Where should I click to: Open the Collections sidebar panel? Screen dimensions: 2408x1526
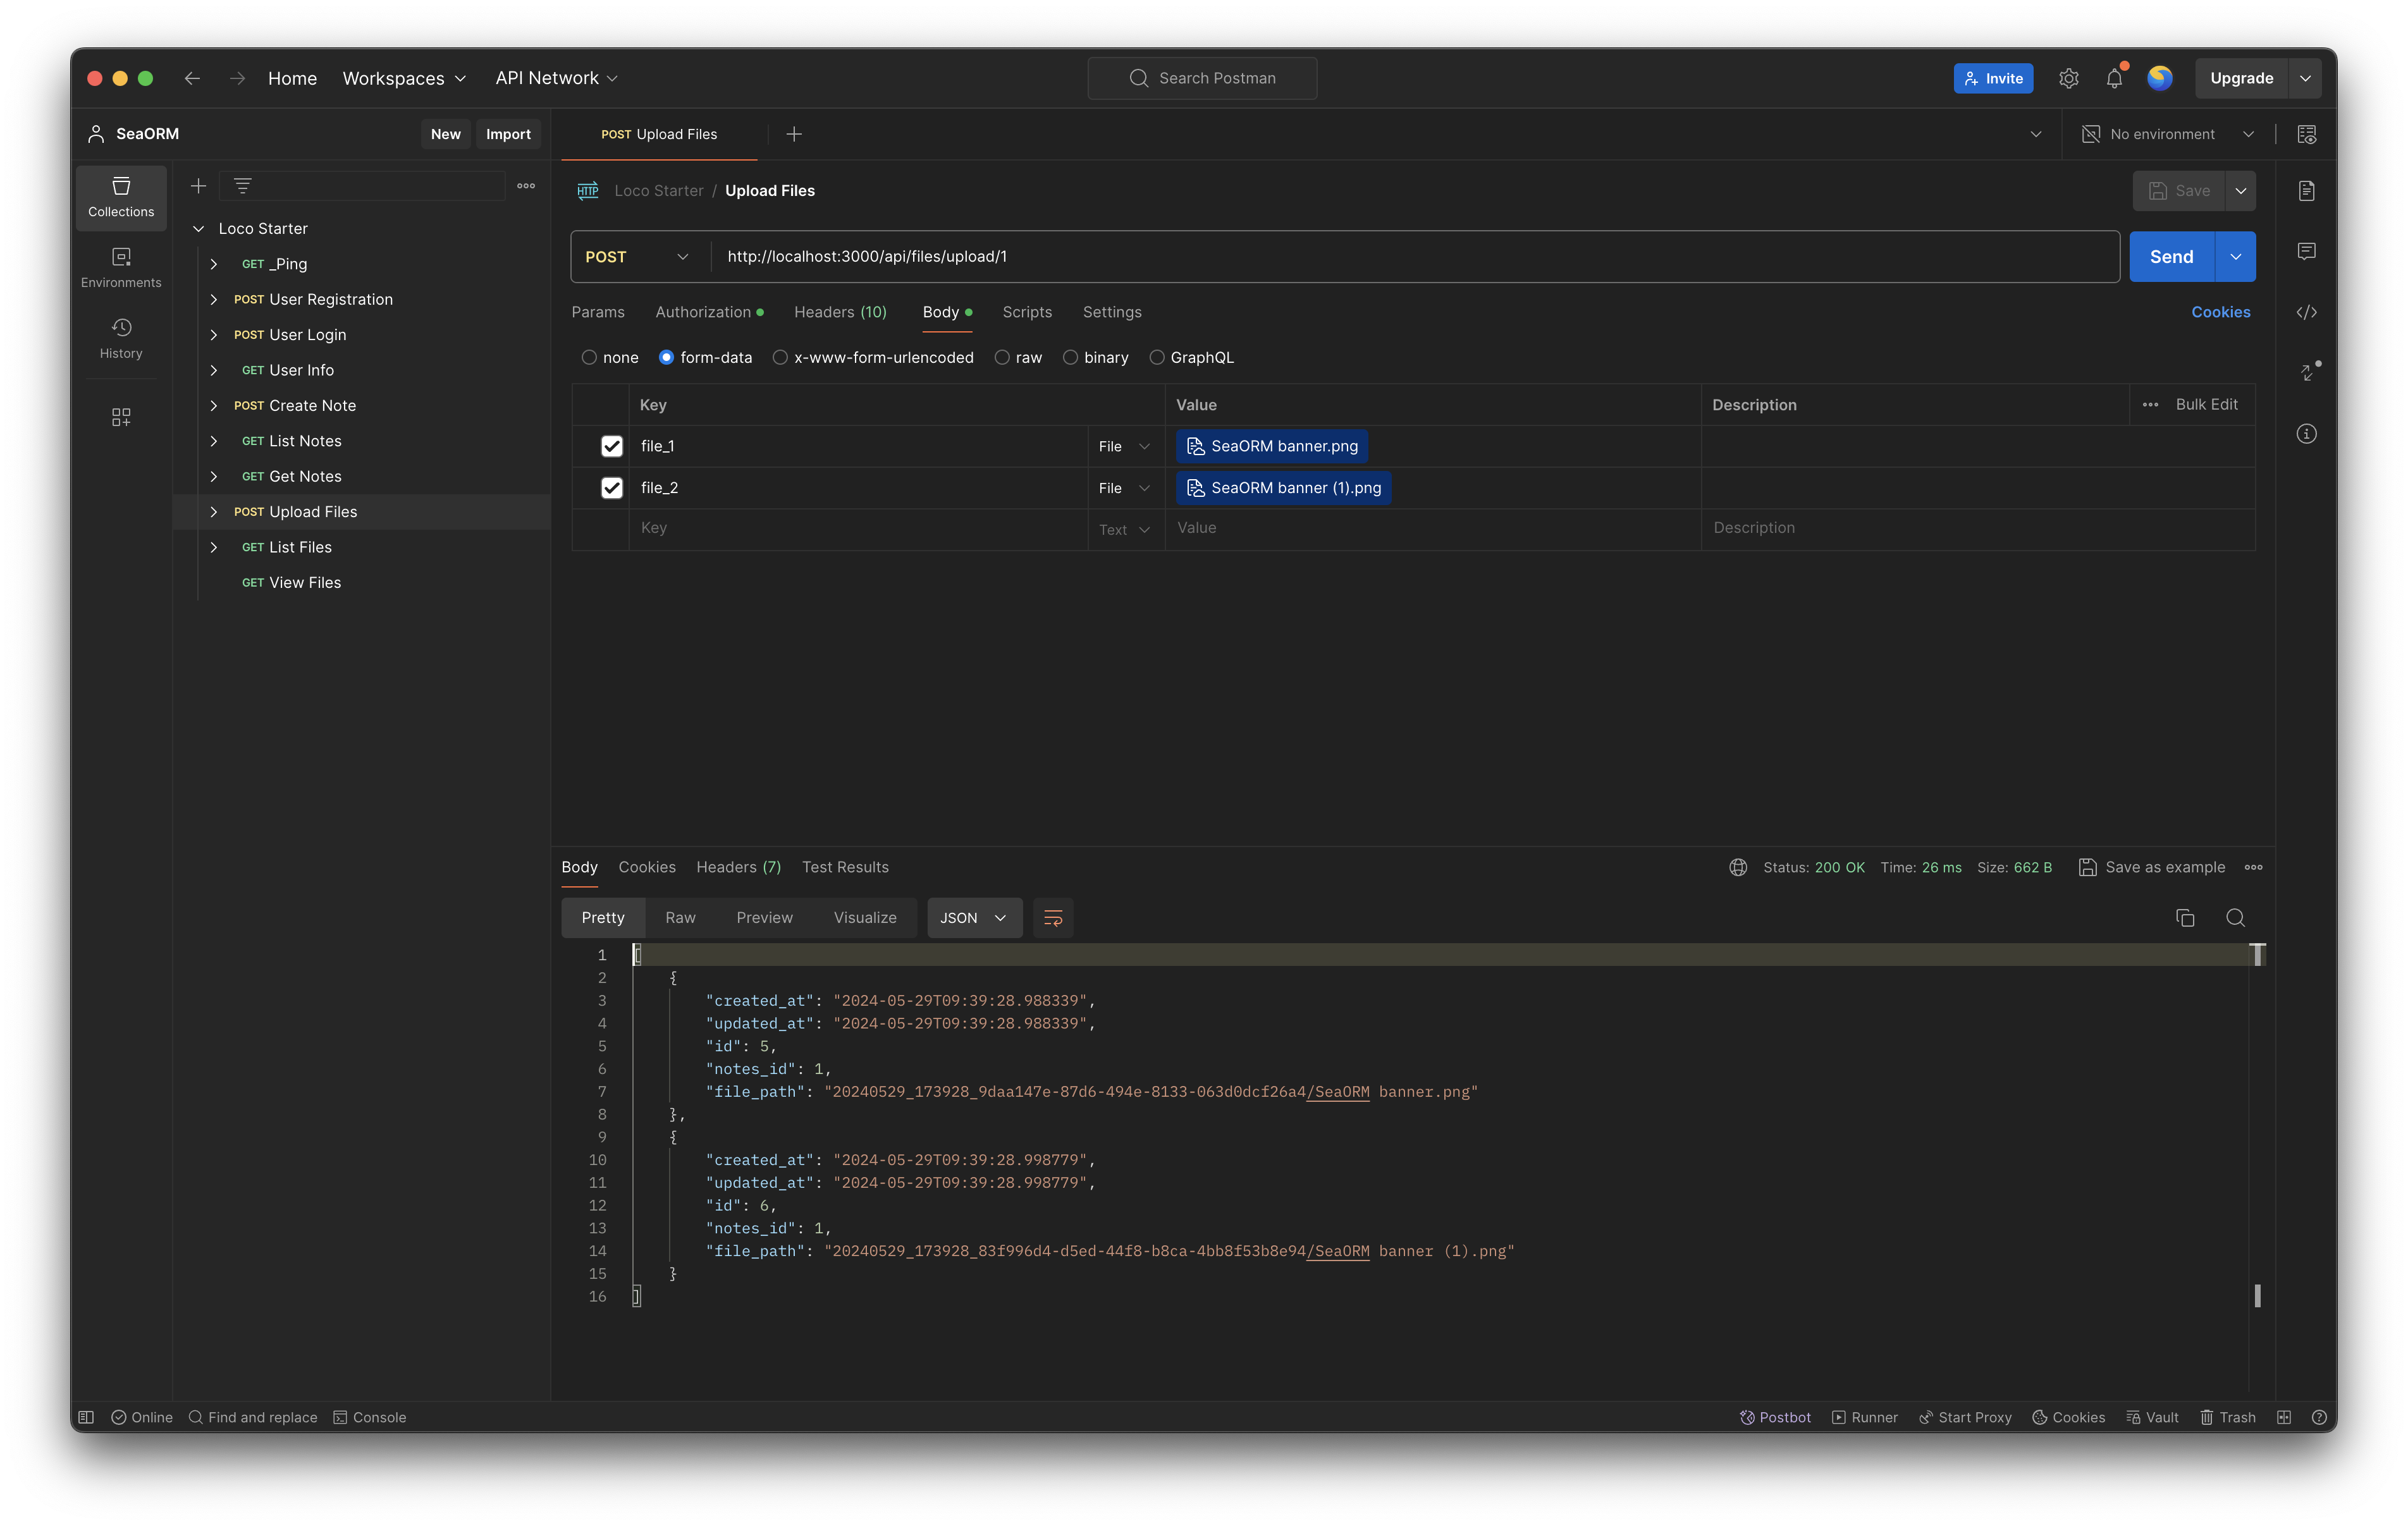tap(121, 197)
